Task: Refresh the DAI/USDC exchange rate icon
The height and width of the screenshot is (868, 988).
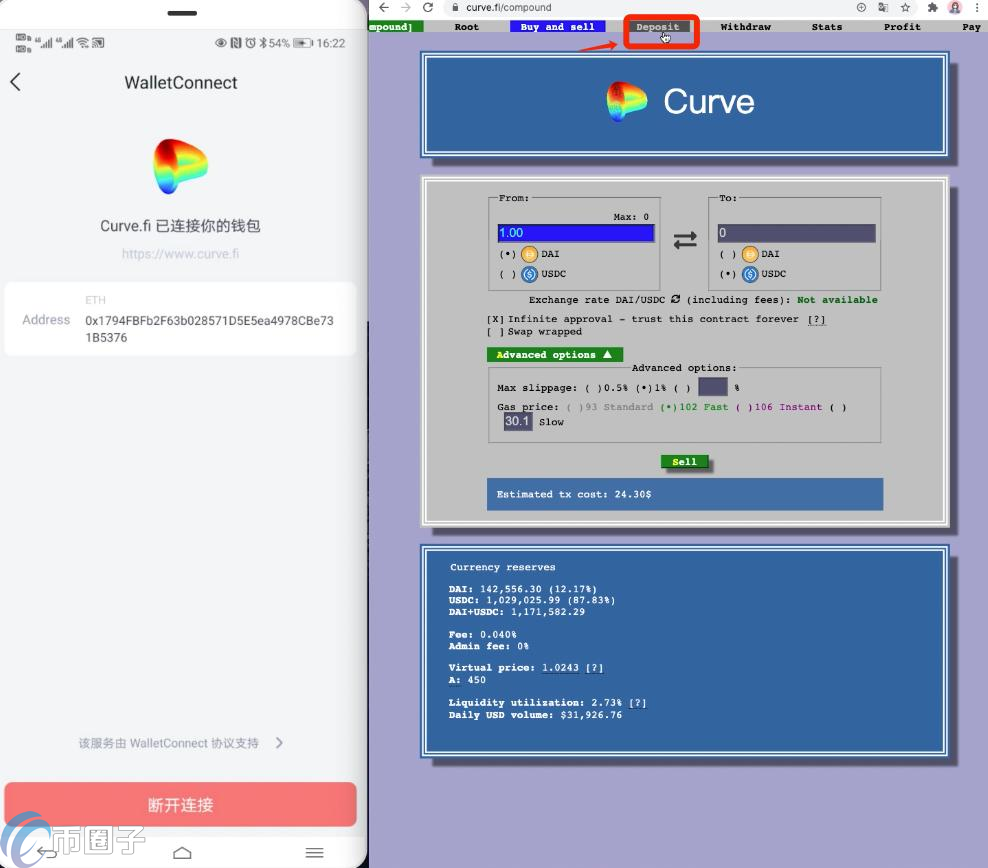Action: 675,299
